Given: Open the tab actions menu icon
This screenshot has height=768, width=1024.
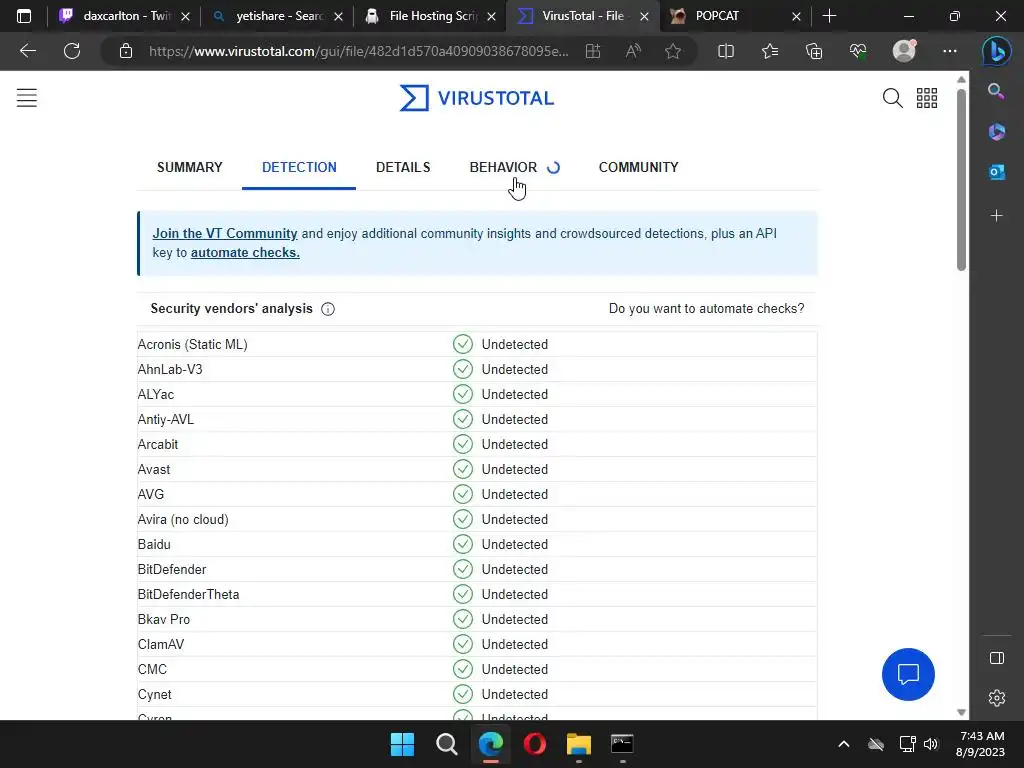Looking at the screenshot, I should click(24, 16).
